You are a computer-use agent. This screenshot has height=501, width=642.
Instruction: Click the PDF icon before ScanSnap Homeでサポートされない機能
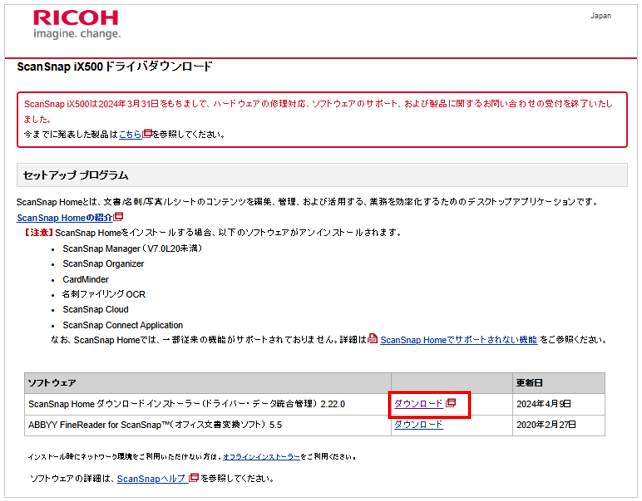(373, 339)
